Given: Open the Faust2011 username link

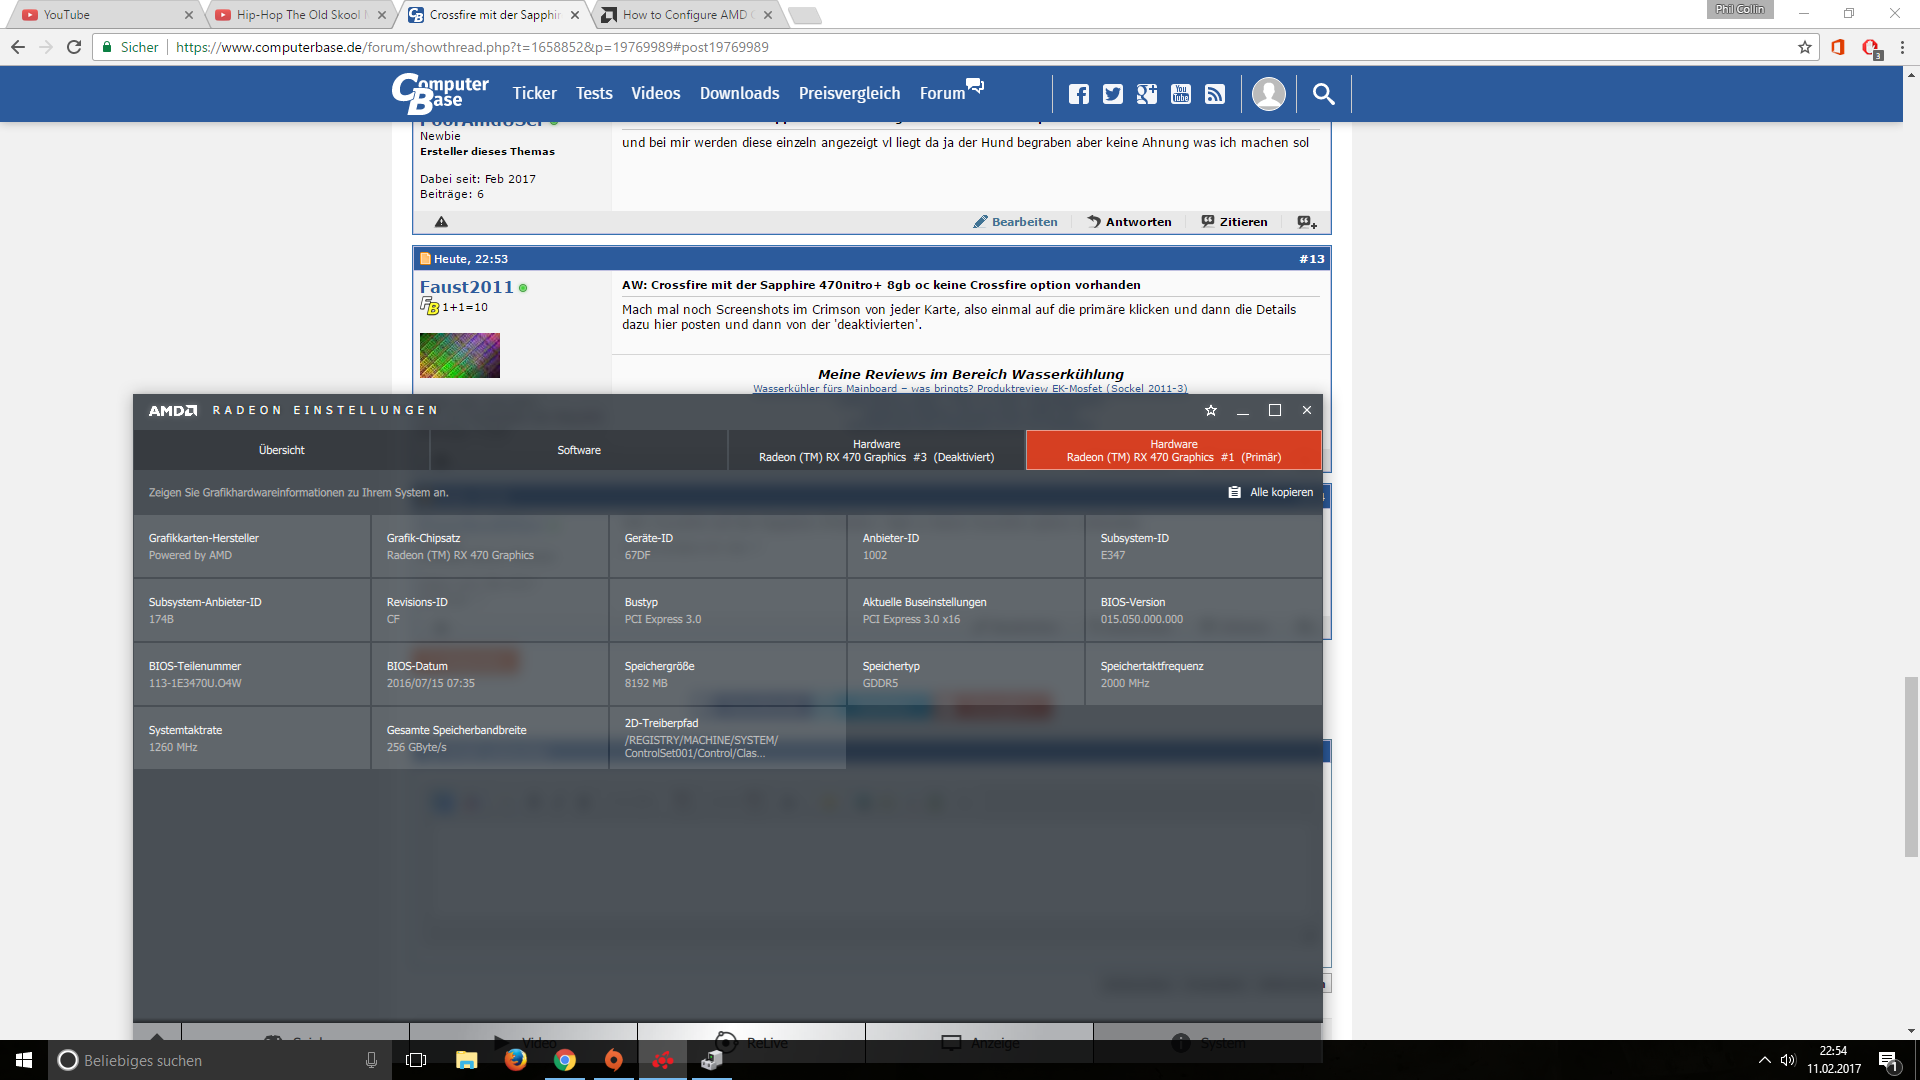Looking at the screenshot, I should pyautogui.click(x=466, y=287).
